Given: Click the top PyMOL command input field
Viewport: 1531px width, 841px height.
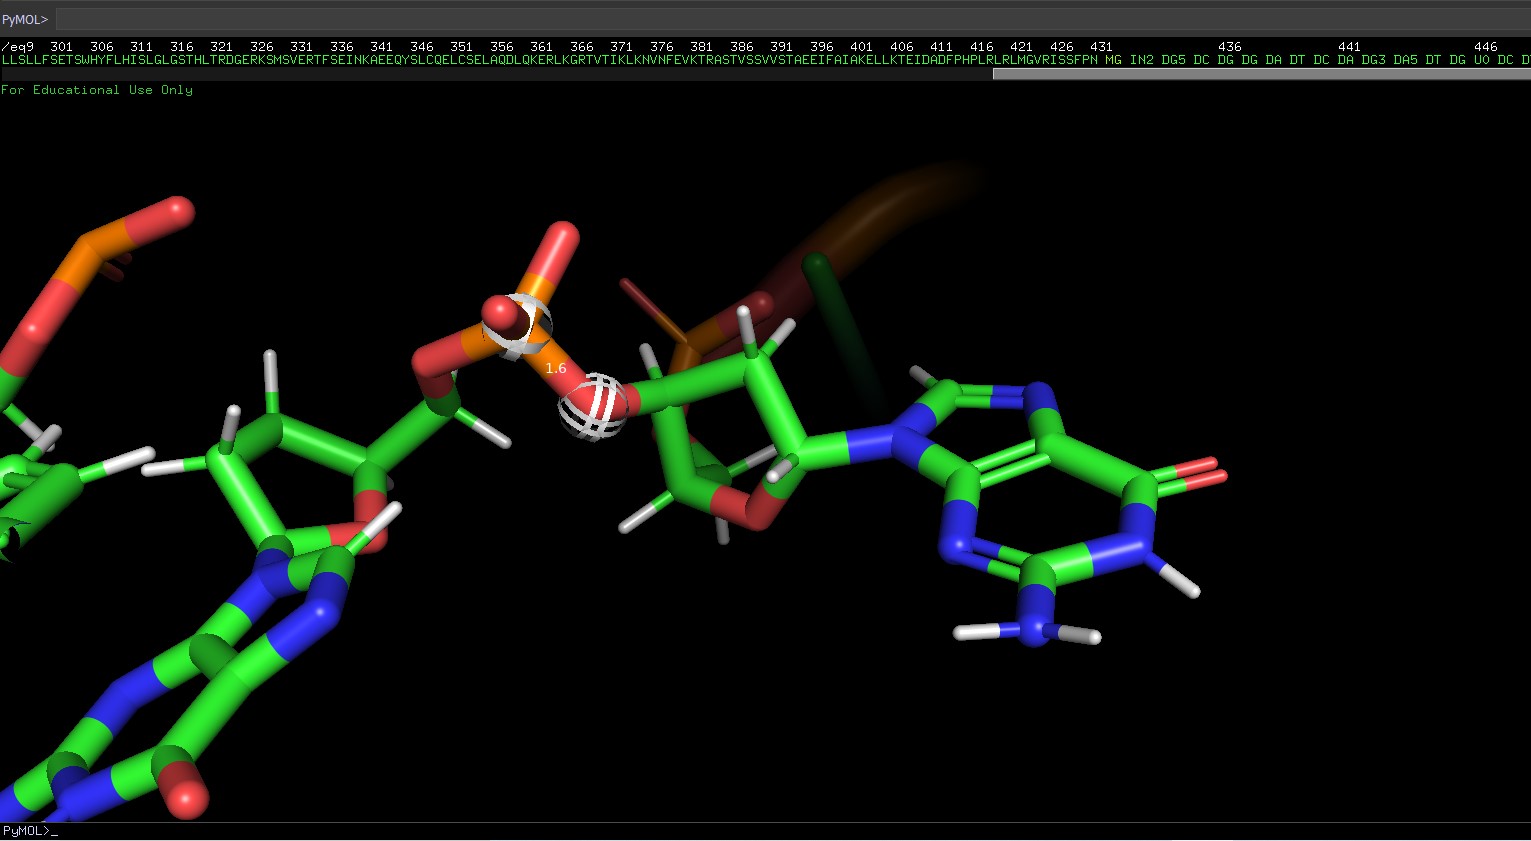Looking at the screenshot, I should (x=790, y=19).
